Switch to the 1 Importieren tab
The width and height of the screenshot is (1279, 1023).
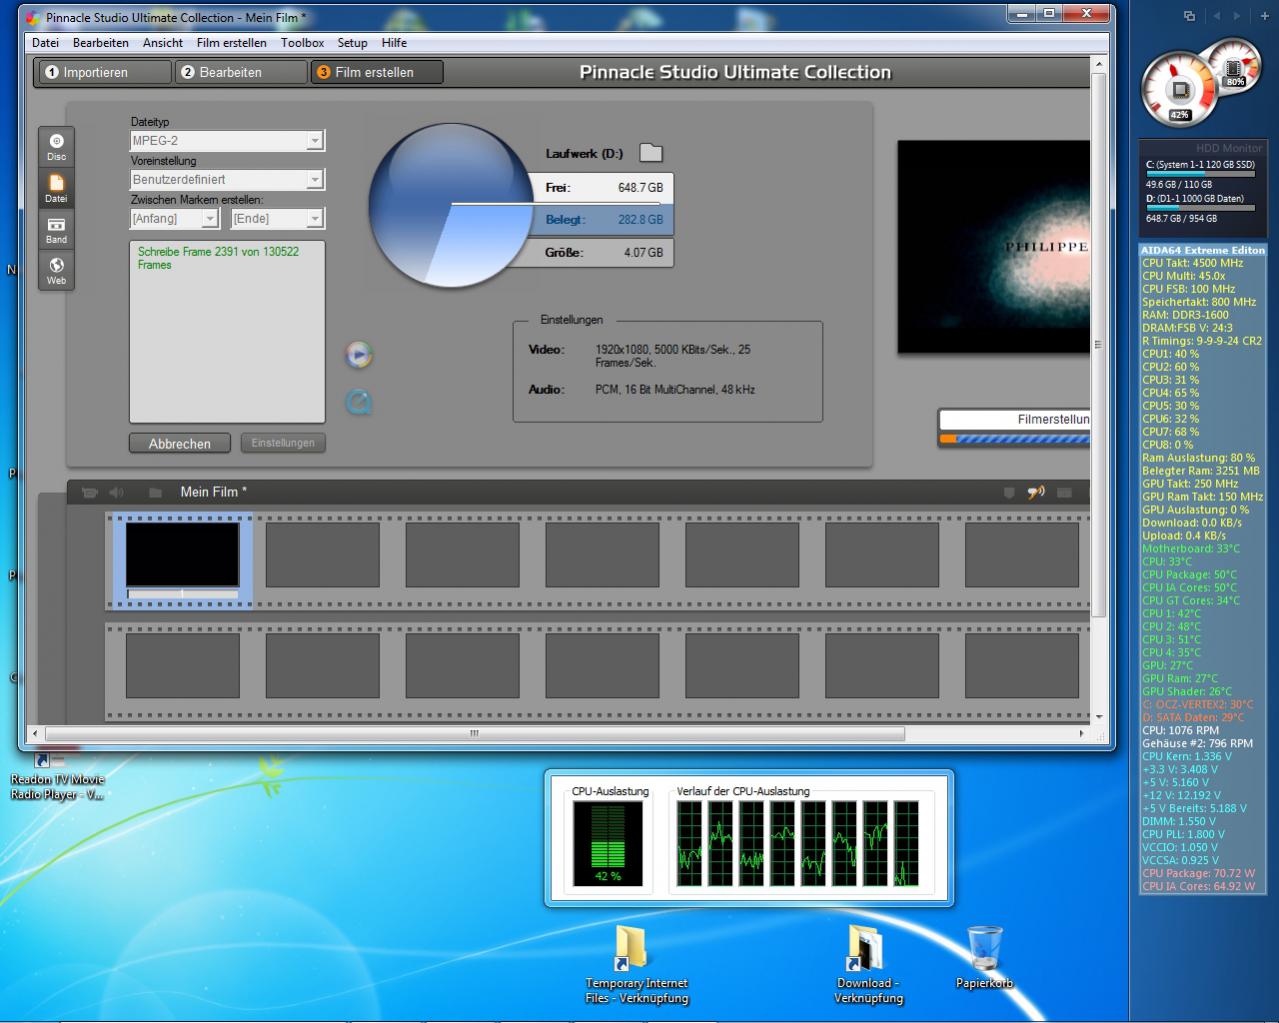(104, 72)
